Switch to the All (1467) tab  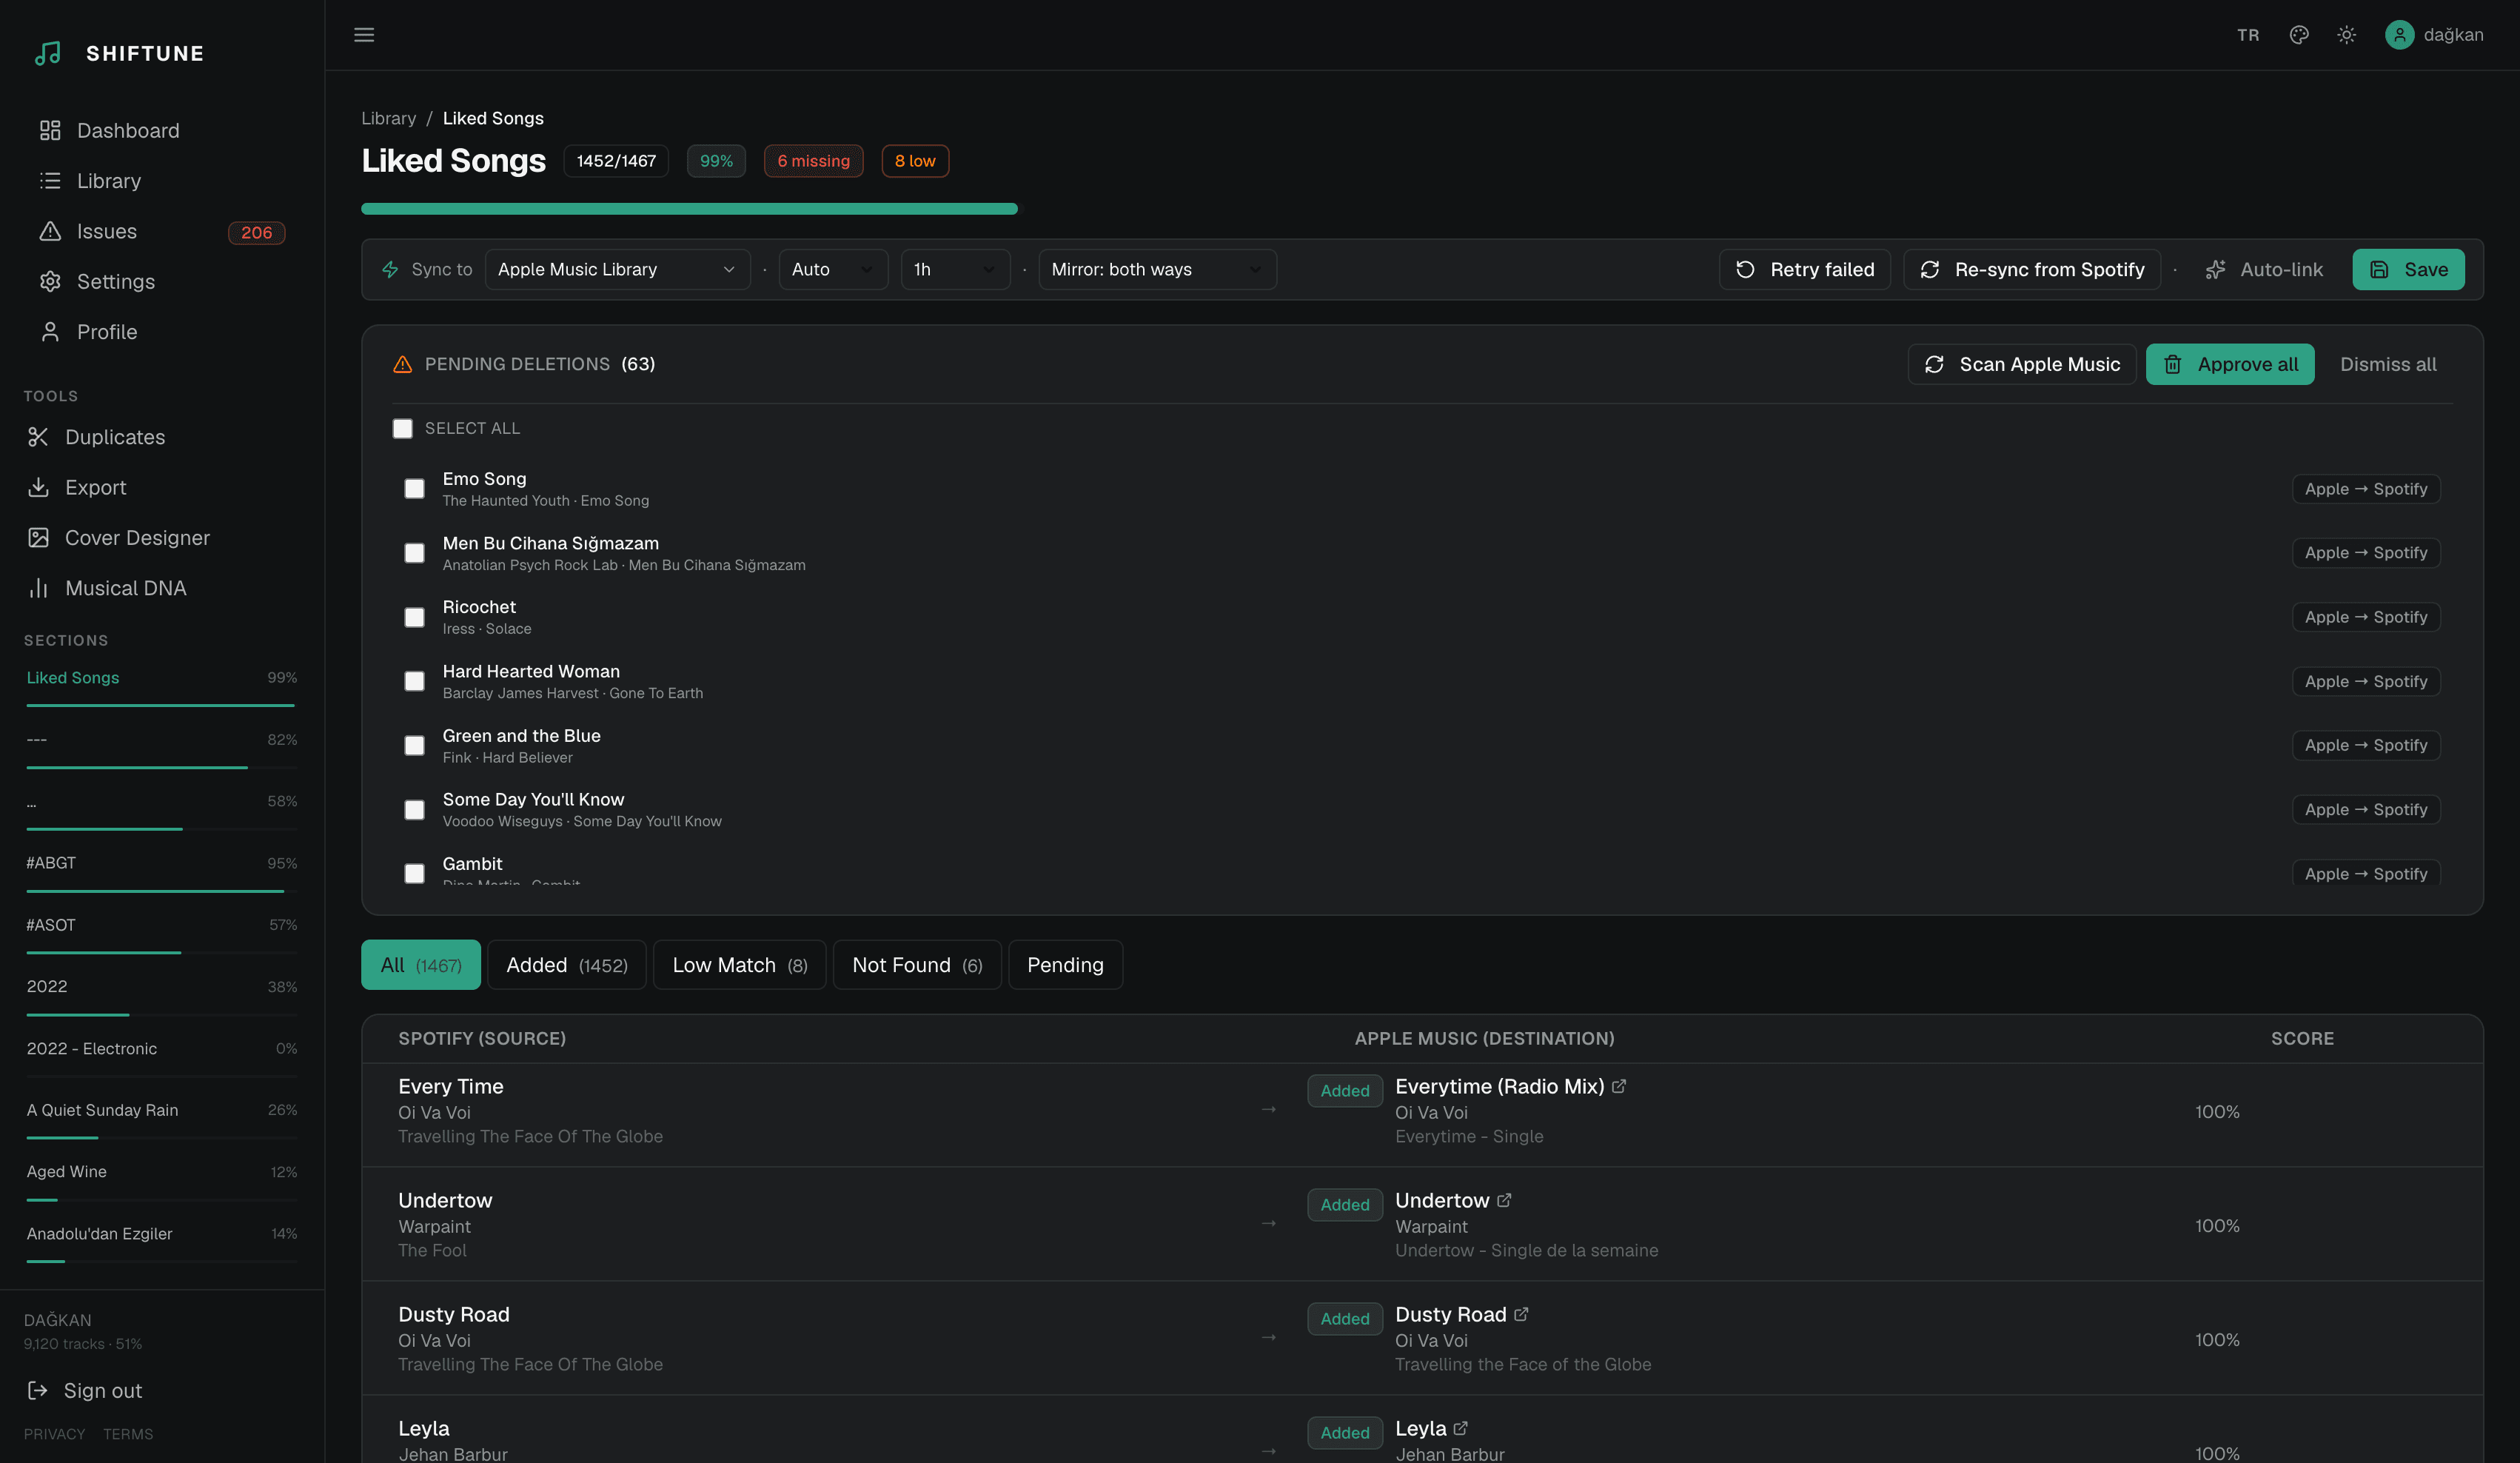(x=420, y=965)
